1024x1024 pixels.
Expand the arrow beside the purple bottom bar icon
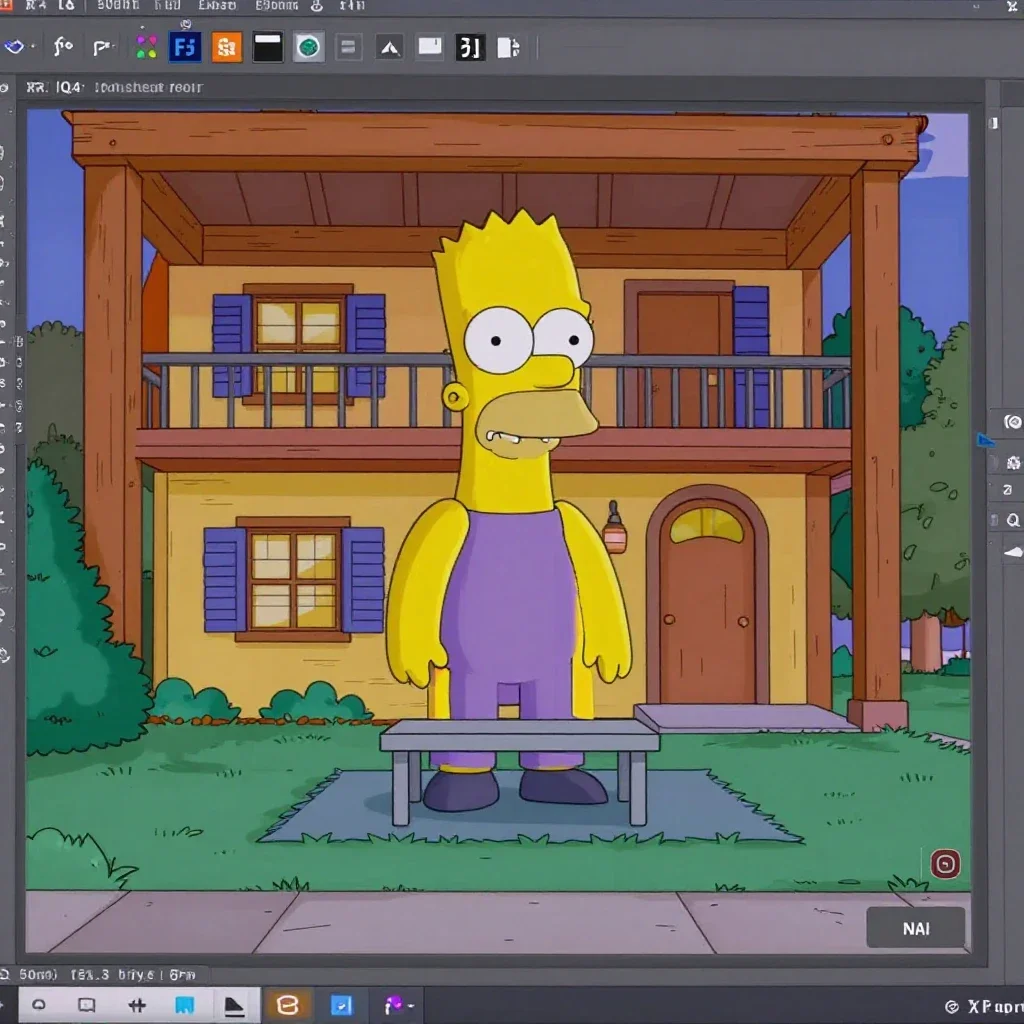411,1006
